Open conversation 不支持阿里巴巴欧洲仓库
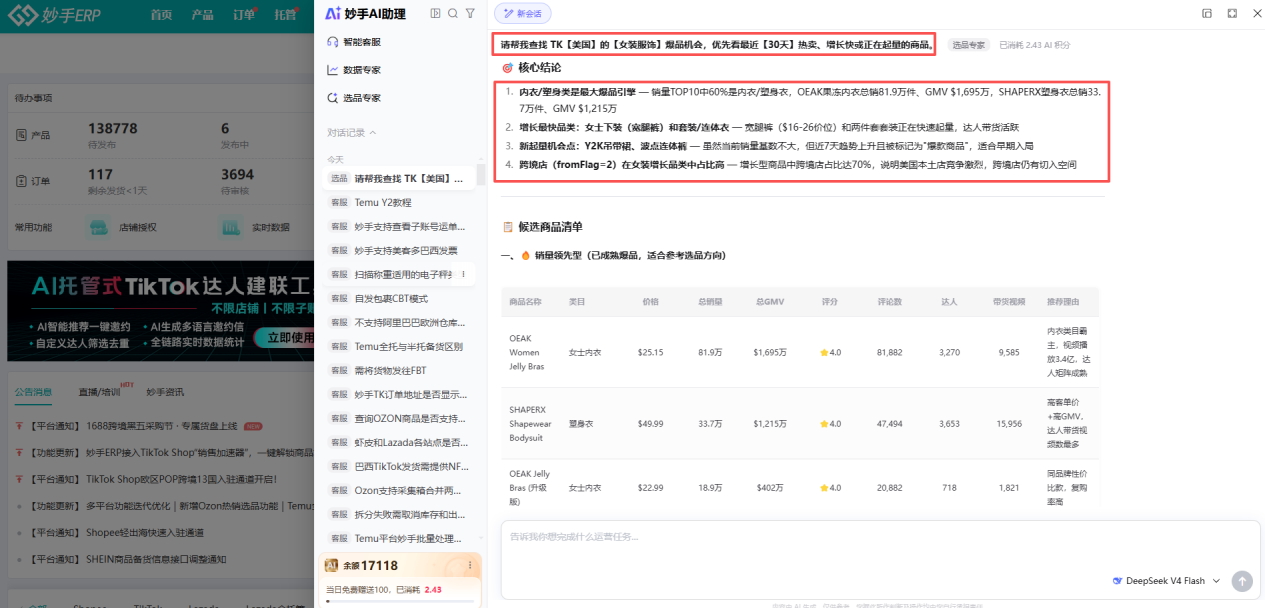 click(x=398, y=322)
